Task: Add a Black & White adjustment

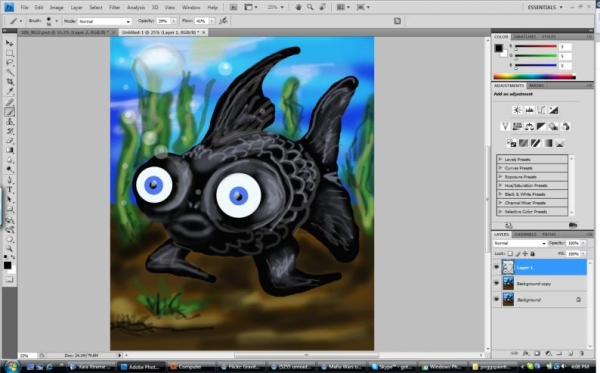Action: (x=541, y=127)
